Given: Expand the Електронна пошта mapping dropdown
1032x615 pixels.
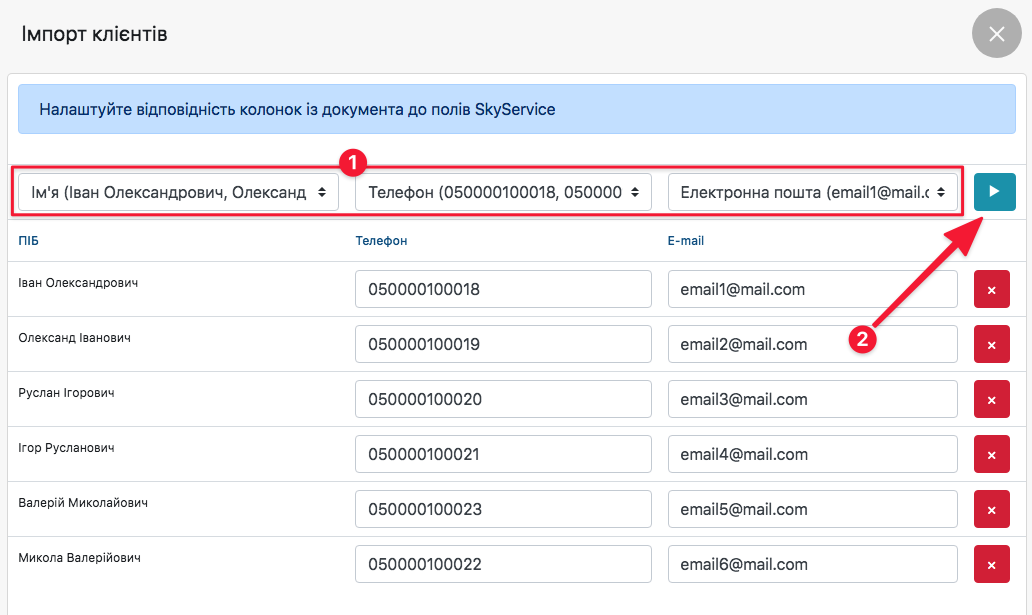Looking at the screenshot, I should tap(812, 192).
